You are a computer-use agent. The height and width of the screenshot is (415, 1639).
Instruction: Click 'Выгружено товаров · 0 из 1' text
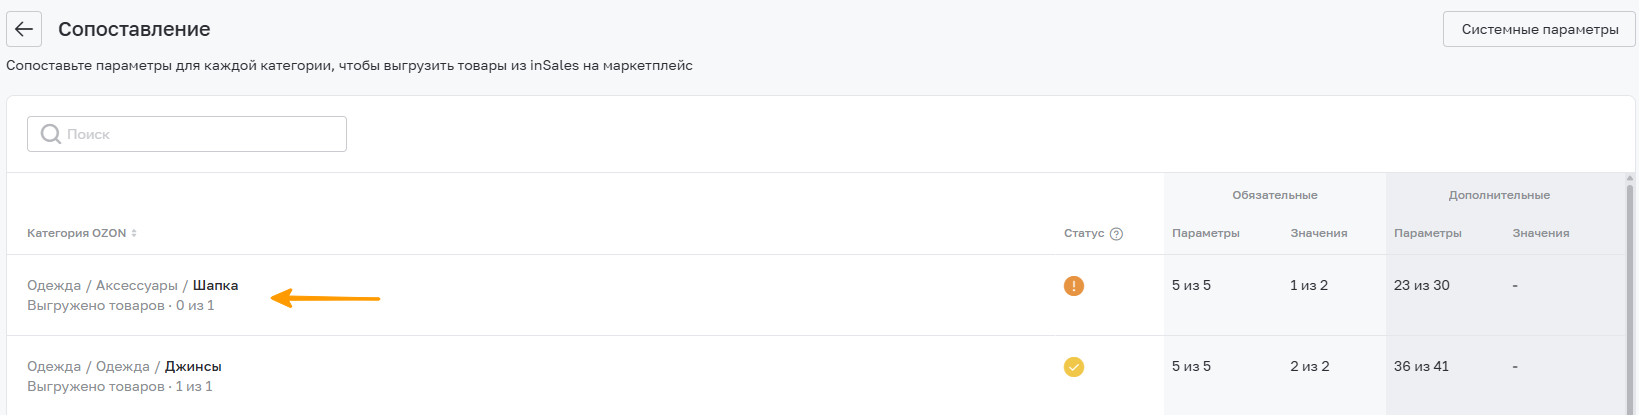tap(121, 305)
